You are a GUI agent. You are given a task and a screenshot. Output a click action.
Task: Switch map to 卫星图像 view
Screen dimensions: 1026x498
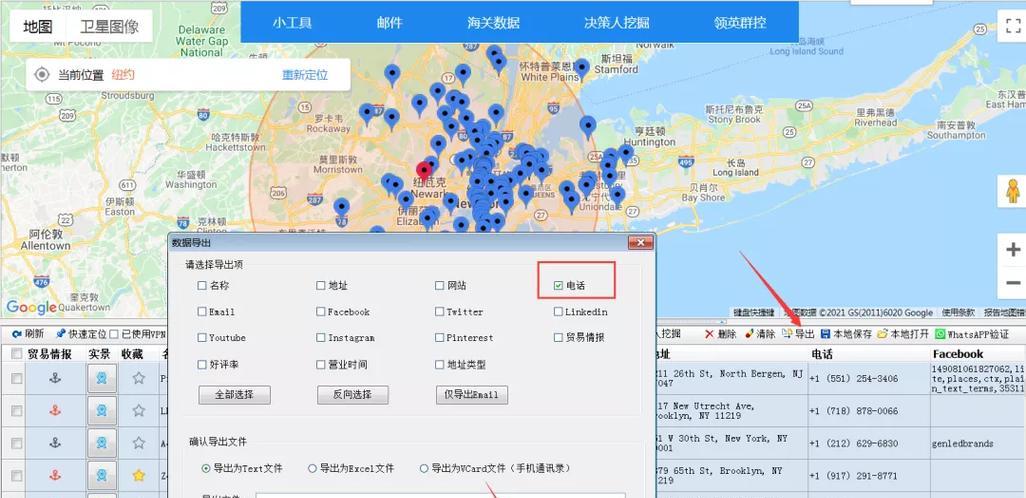pyautogui.click(x=109, y=26)
